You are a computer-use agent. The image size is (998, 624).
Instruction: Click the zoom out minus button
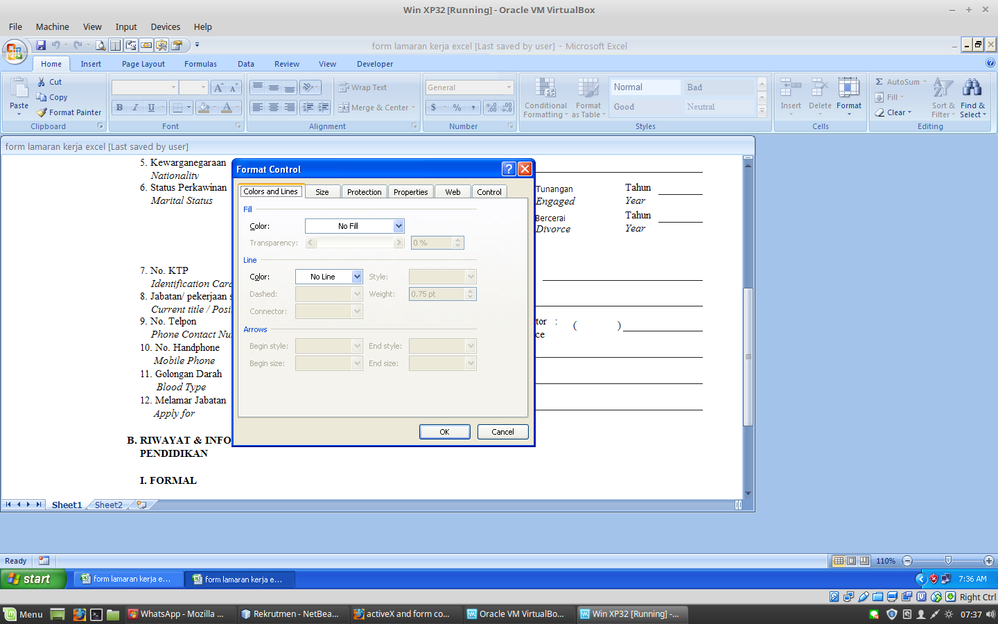click(908, 561)
